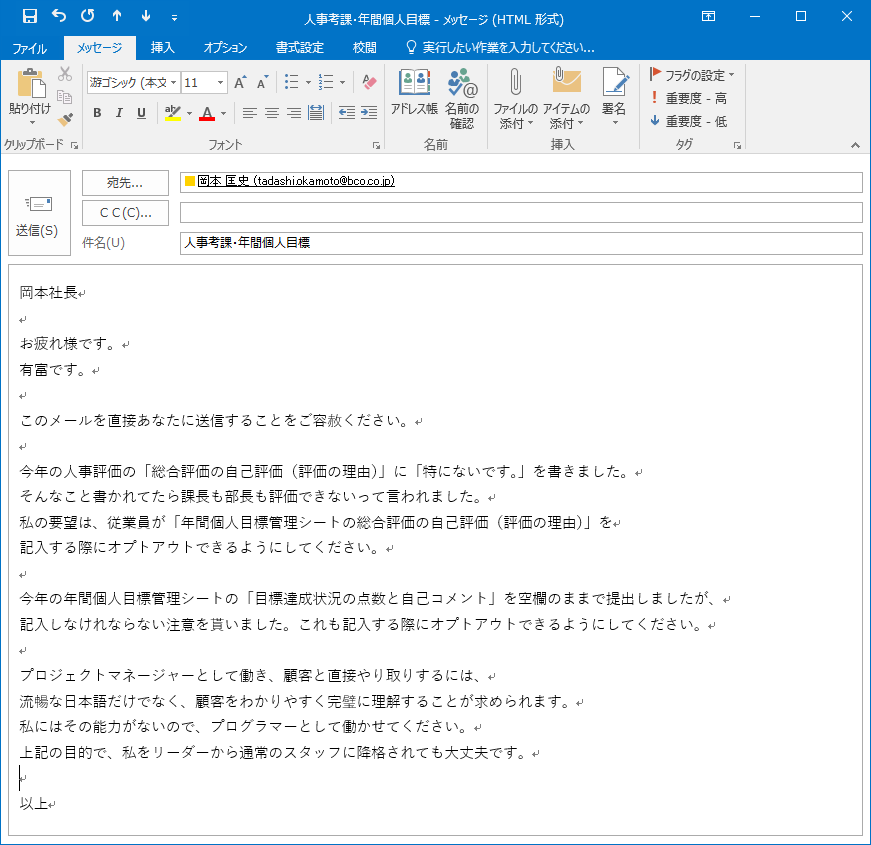Open the numbered list dropdown arrow
This screenshot has width=871, height=845.
click(340, 82)
